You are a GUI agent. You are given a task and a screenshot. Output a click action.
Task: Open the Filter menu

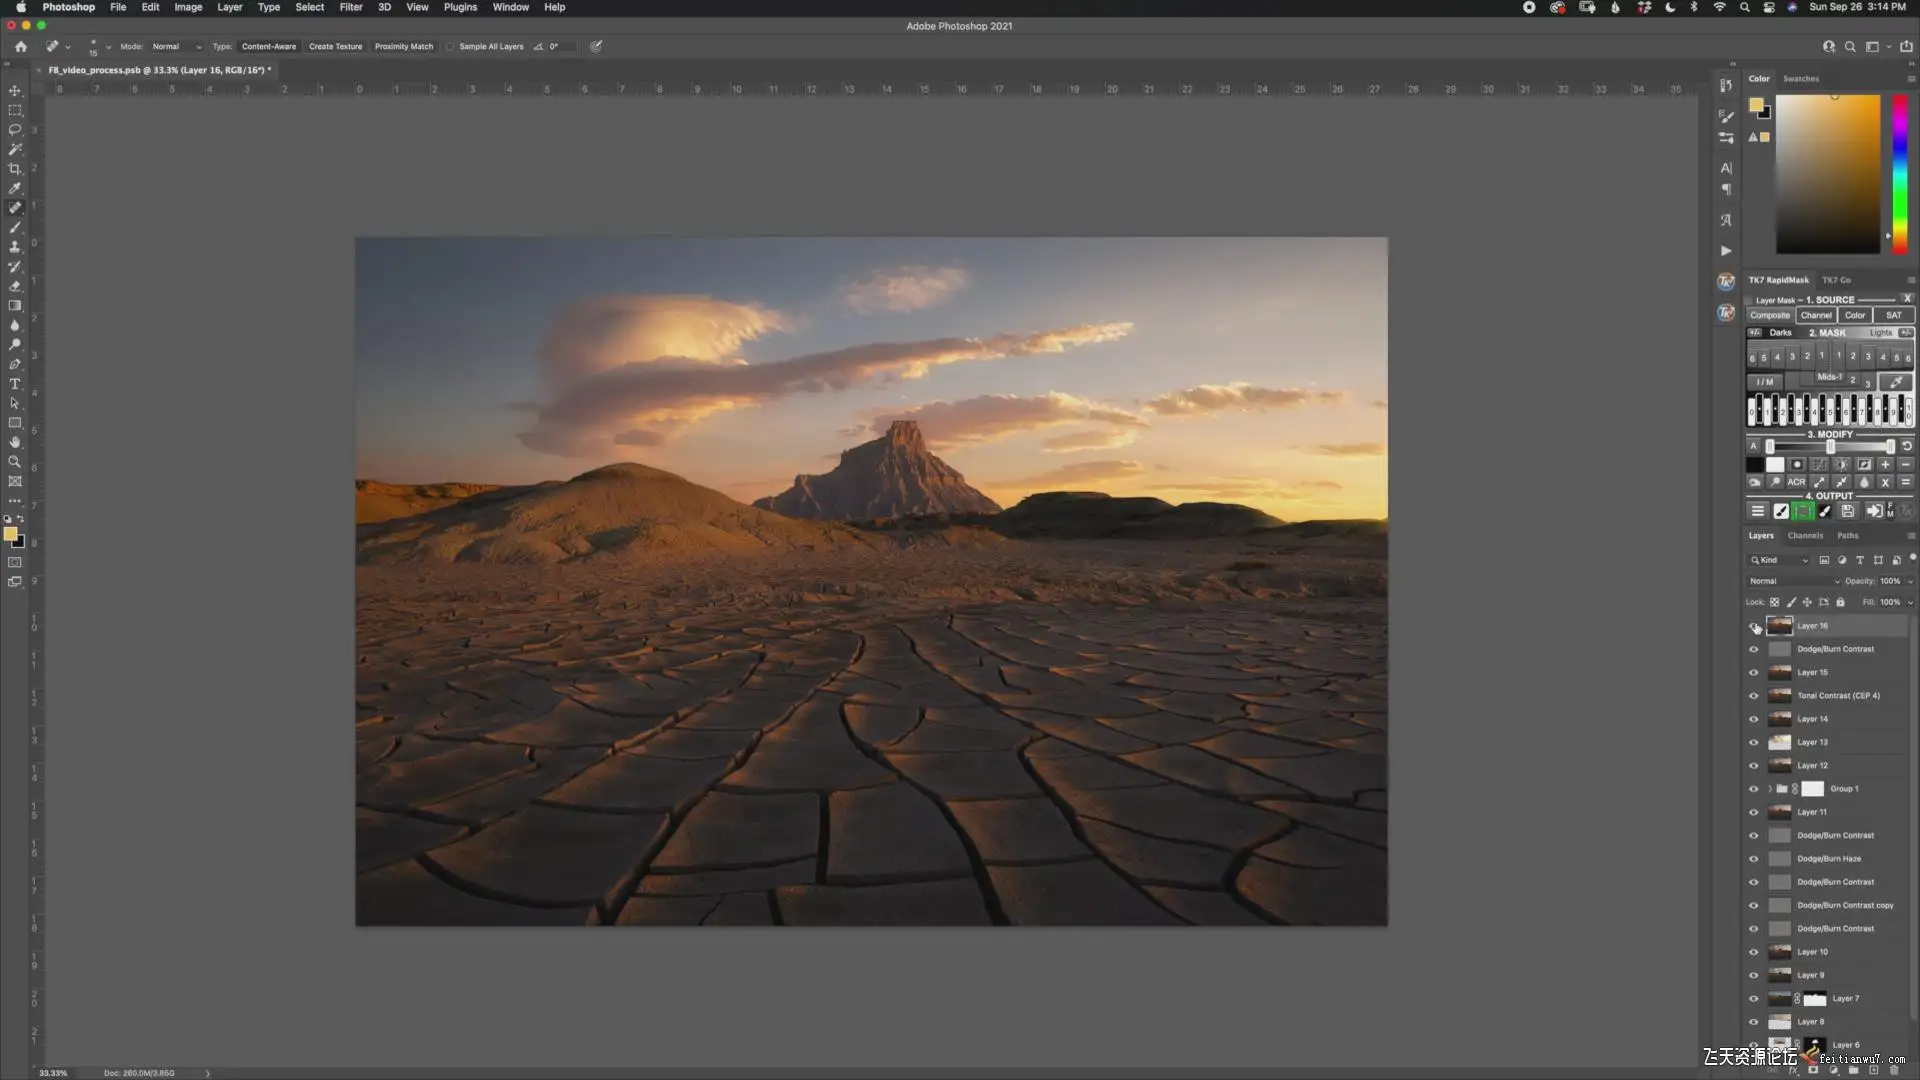351,7
